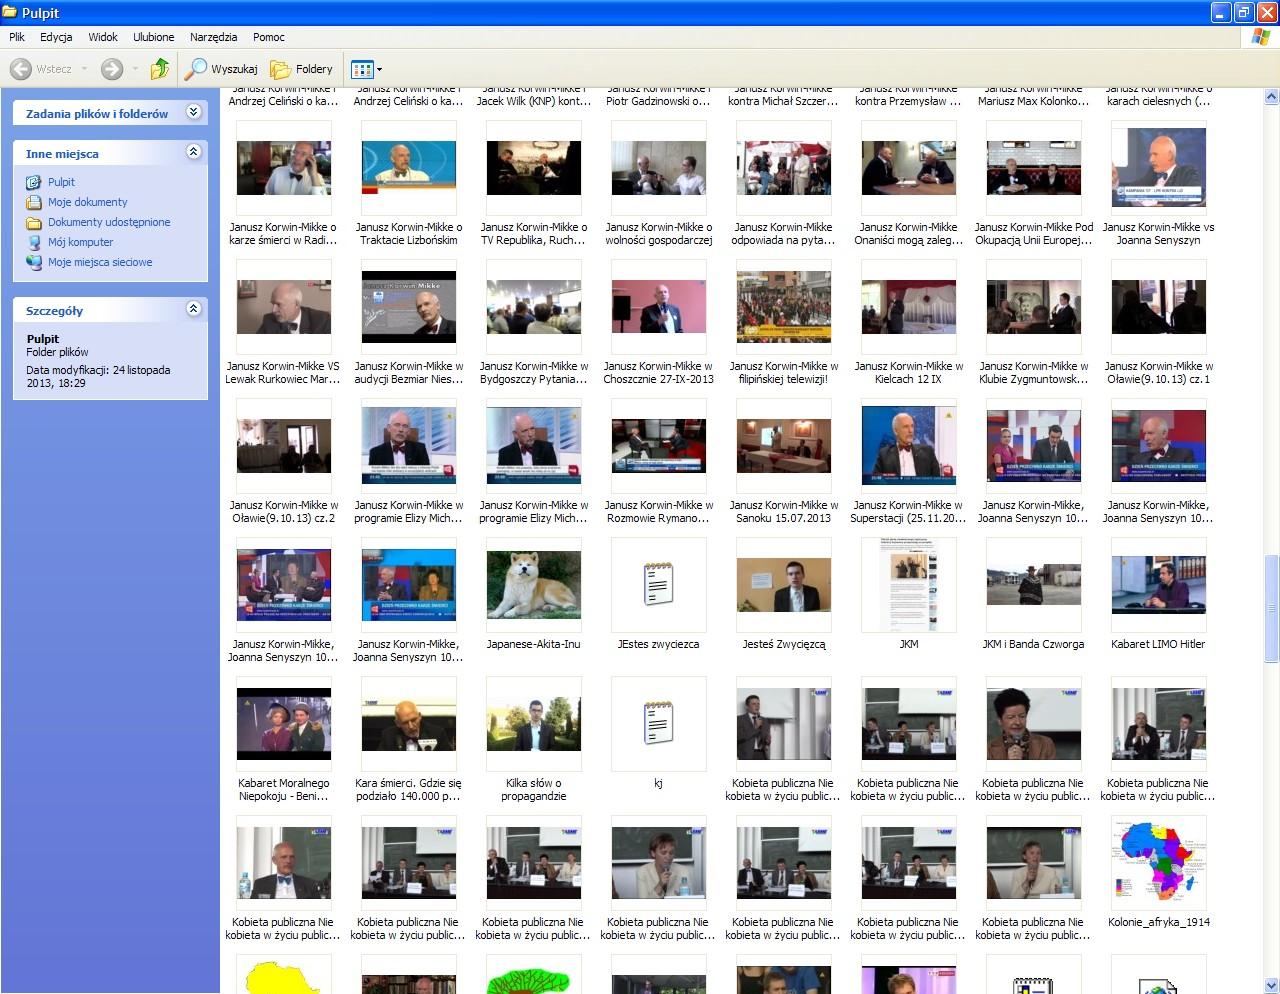Click the scrollbar up arrow
This screenshot has height=994, width=1280.
(x=1271, y=97)
